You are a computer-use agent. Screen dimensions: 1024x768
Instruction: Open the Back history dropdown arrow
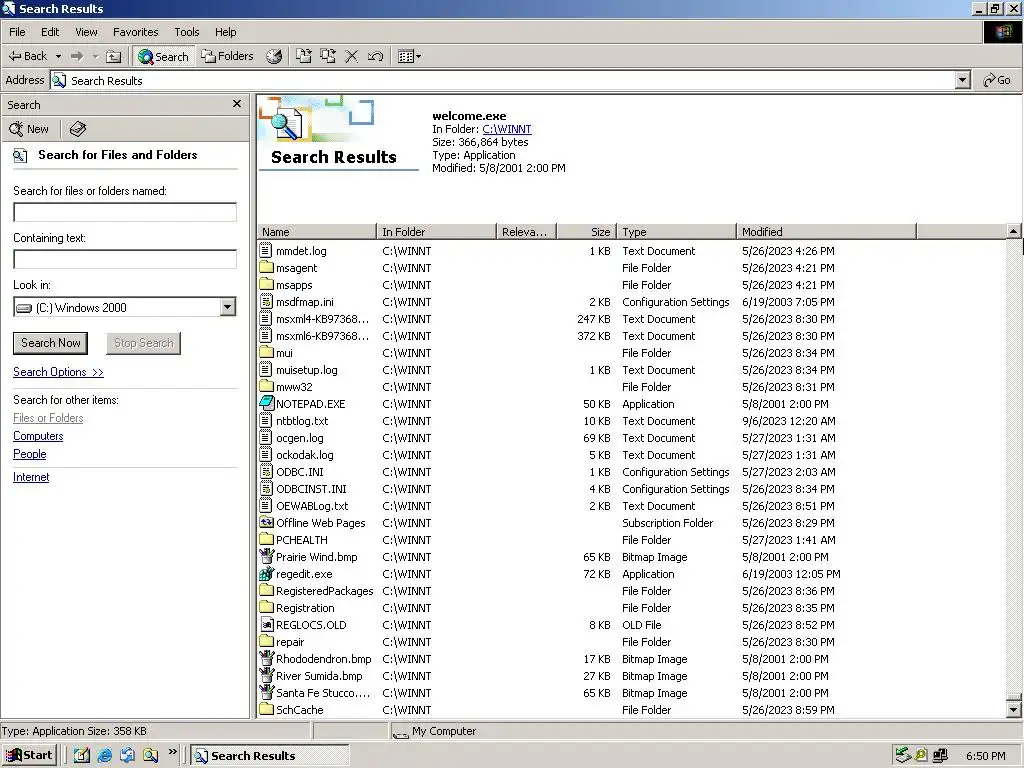tap(58, 56)
